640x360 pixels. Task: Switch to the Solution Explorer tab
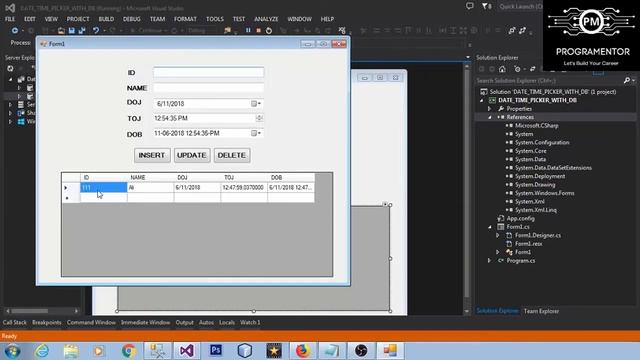pos(498,311)
